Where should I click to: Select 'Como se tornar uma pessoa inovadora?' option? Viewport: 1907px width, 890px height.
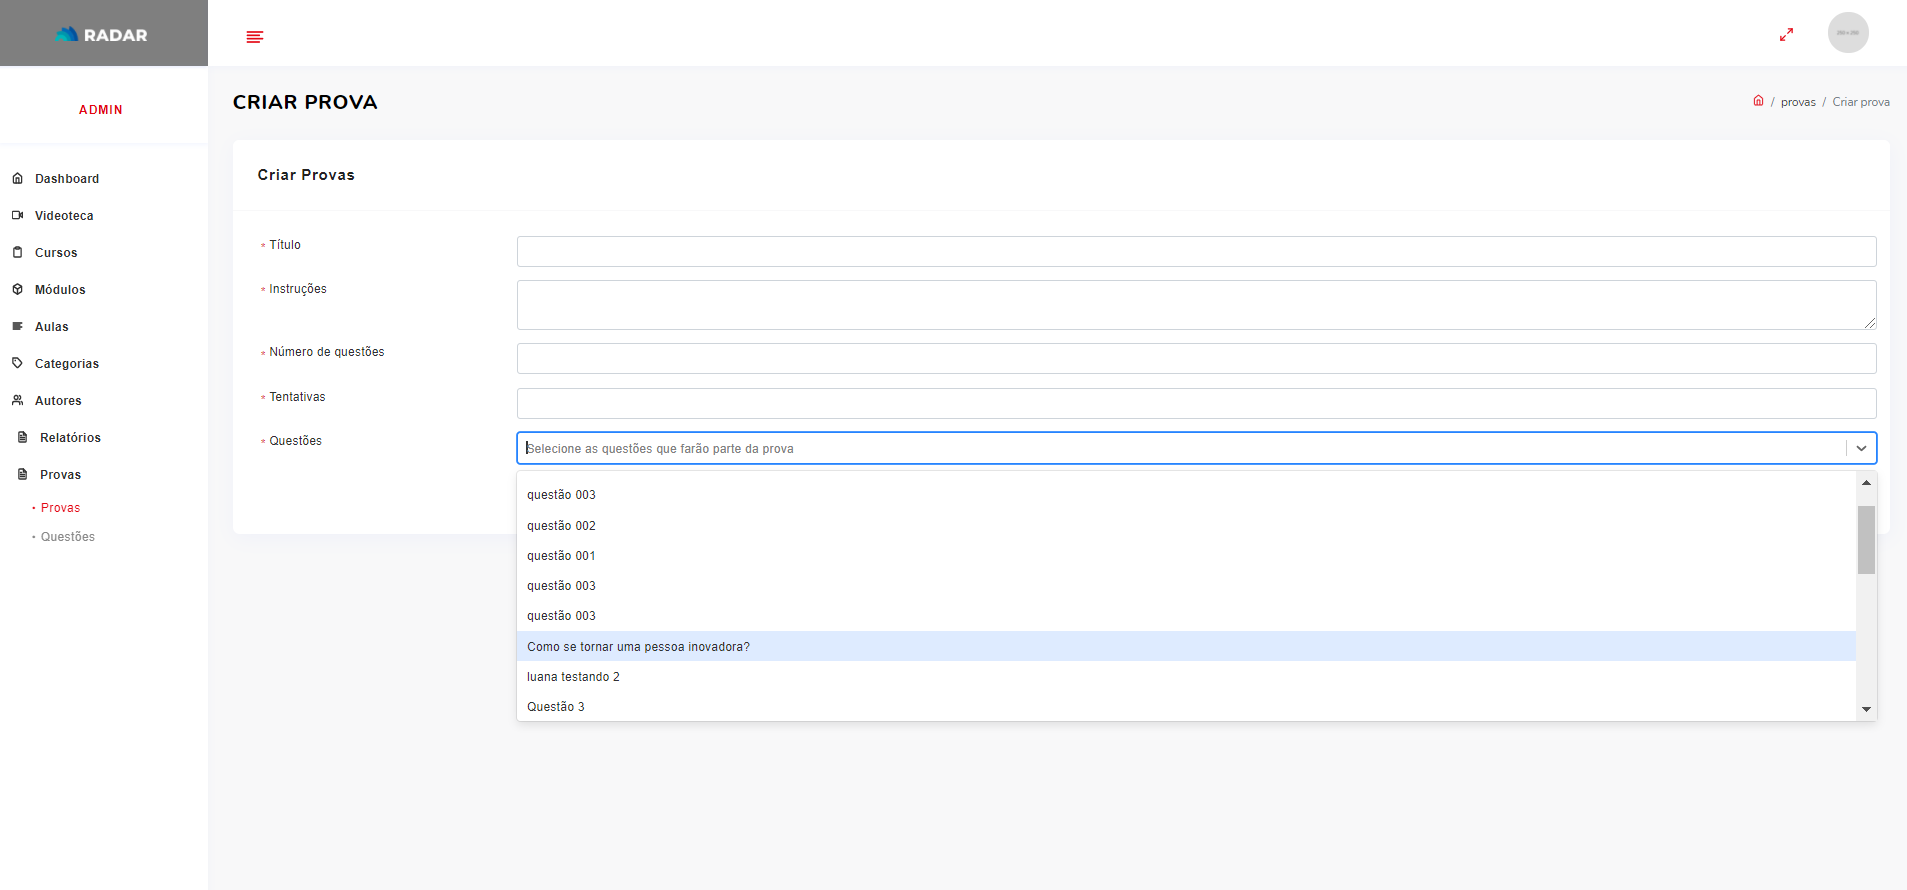coord(638,647)
